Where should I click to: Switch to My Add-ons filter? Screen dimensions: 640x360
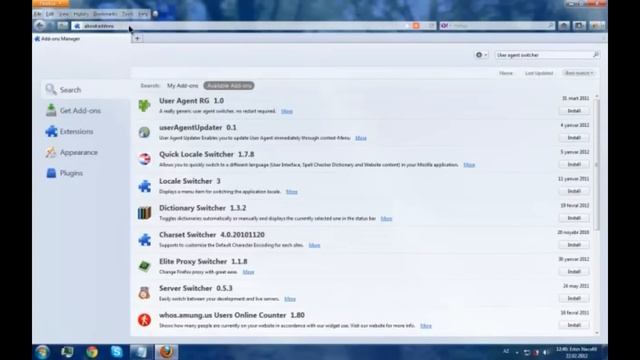[182, 86]
